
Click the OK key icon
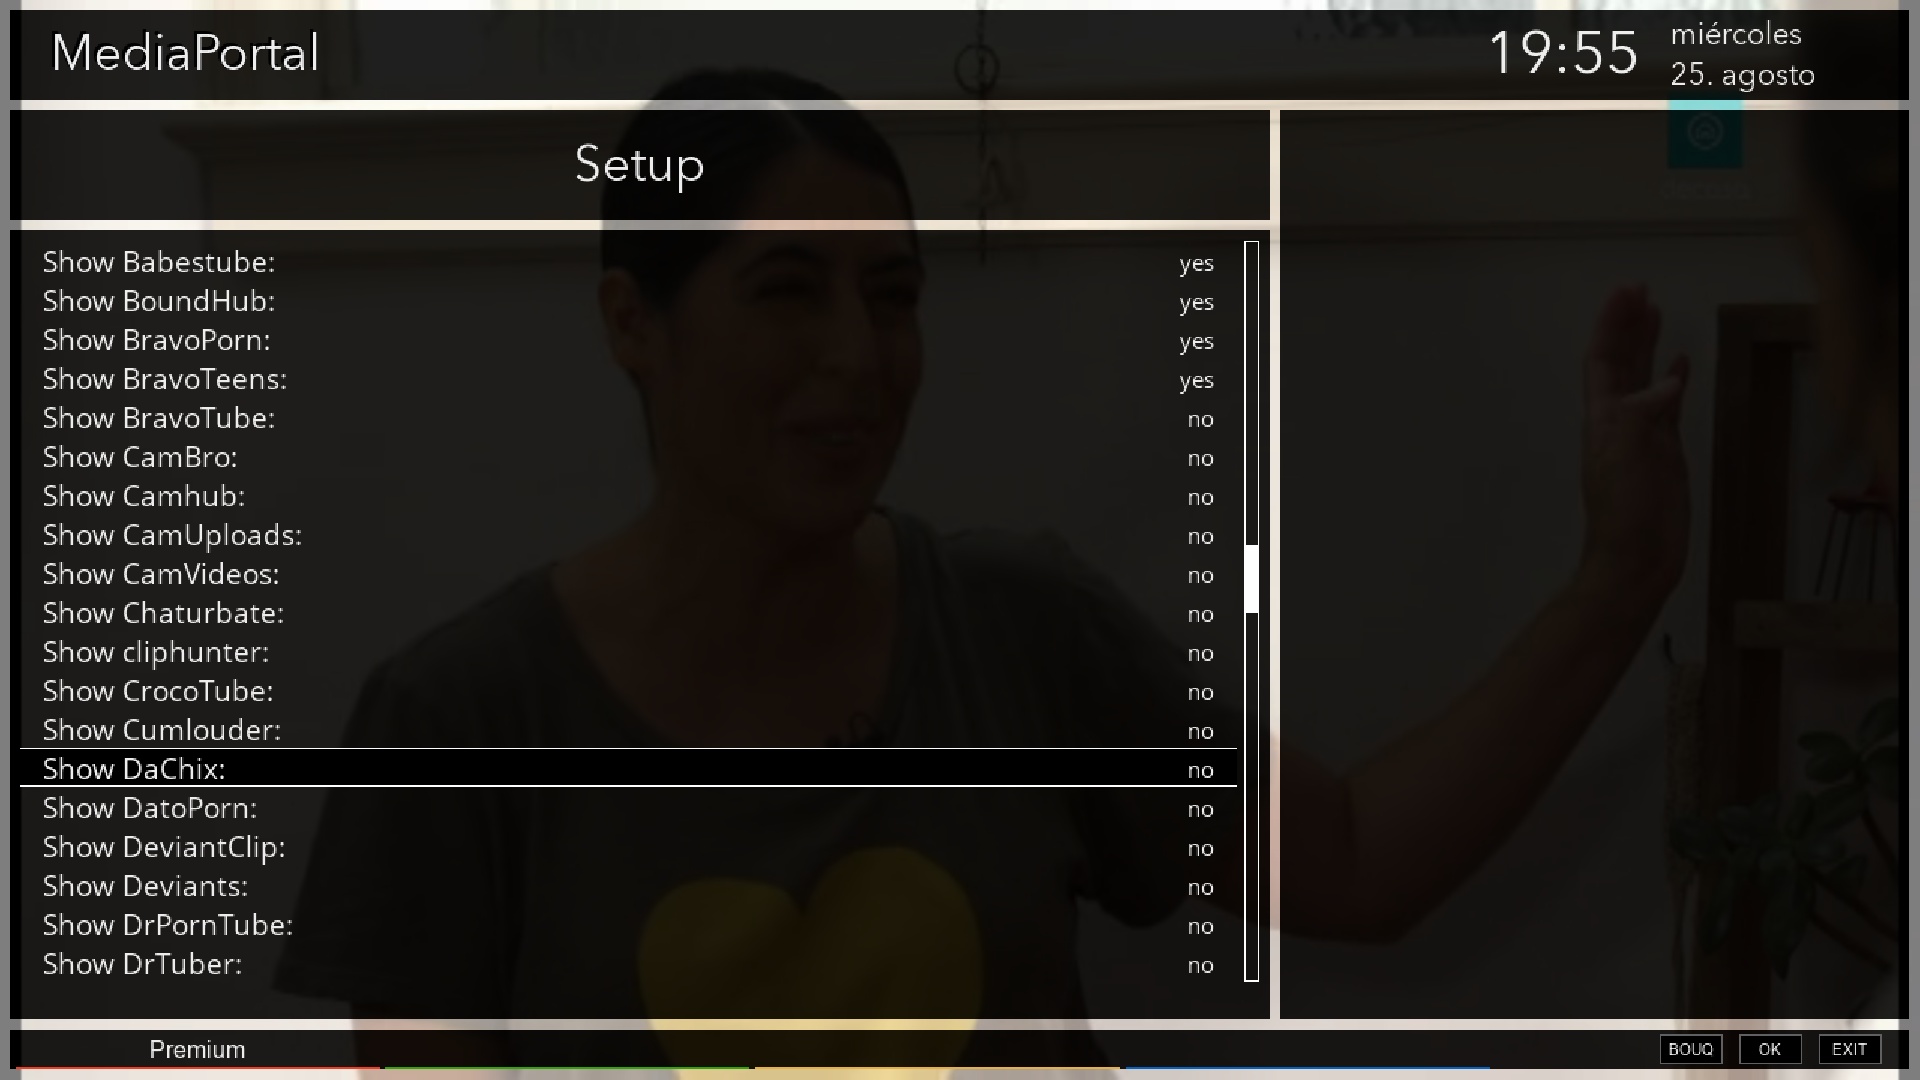tap(1770, 1049)
